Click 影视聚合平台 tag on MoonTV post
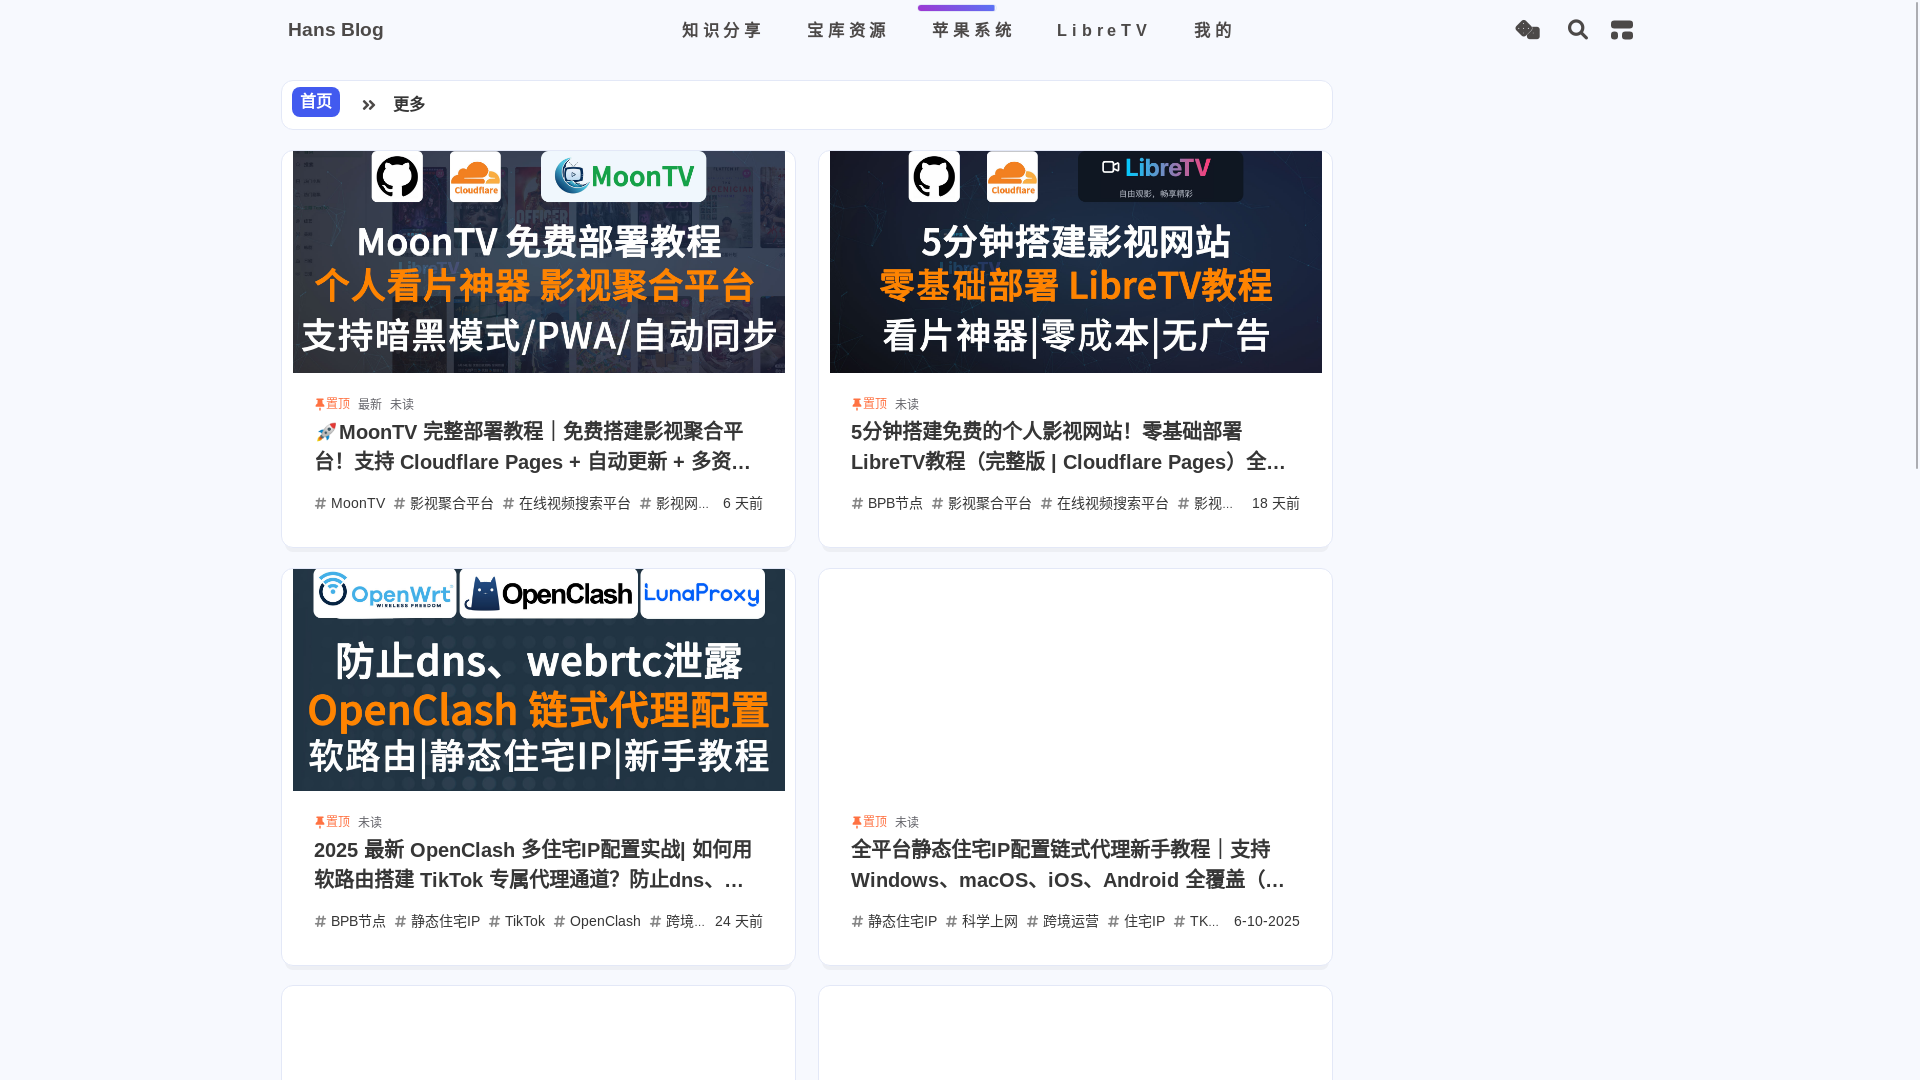The height and width of the screenshot is (1080, 1920). click(x=444, y=503)
